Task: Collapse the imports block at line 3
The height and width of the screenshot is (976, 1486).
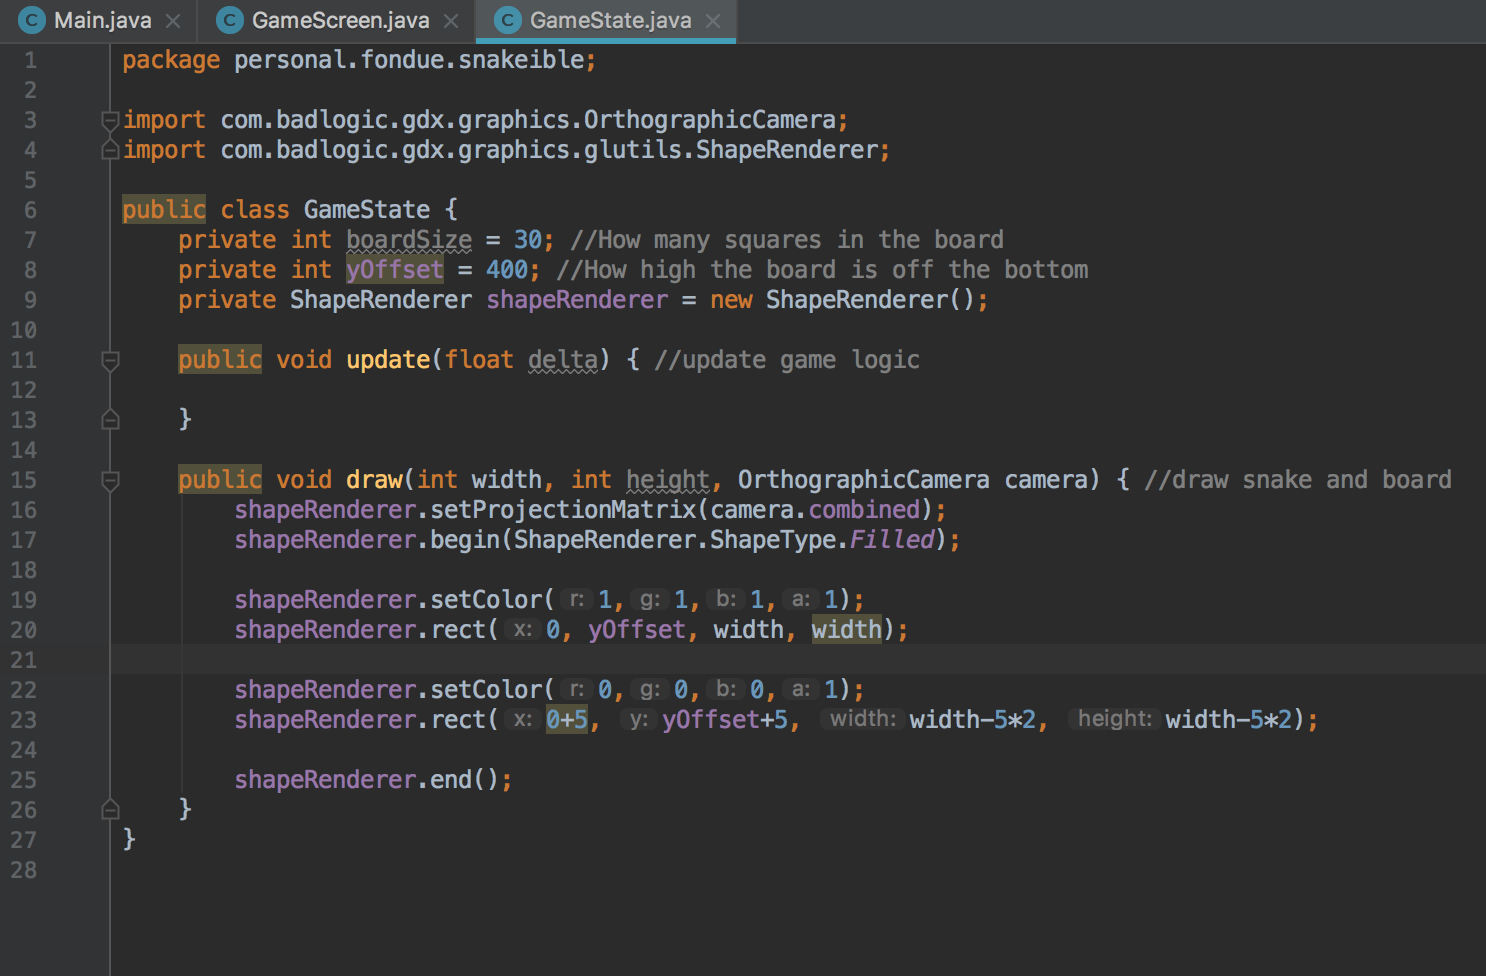Action: click(x=110, y=120)
